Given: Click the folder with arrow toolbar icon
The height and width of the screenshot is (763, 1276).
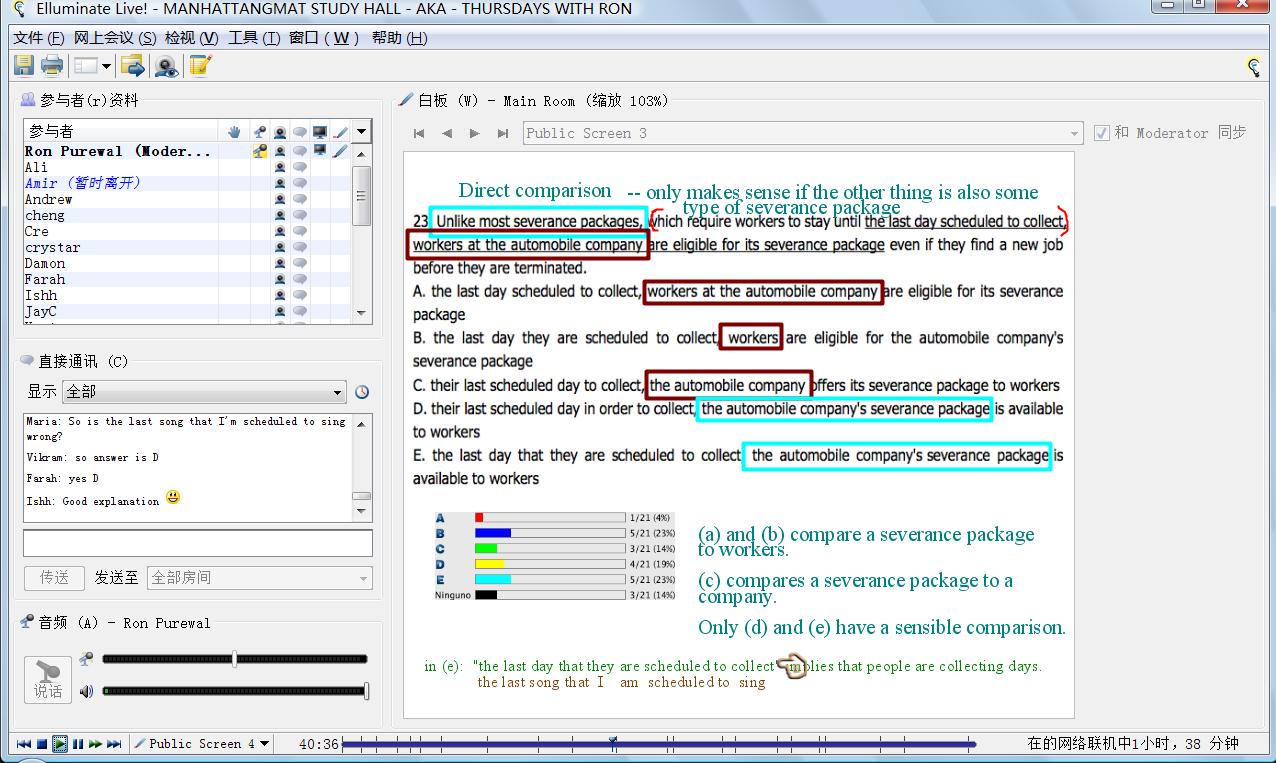Looking at the screenshot, I should click(x=132, y=66).
